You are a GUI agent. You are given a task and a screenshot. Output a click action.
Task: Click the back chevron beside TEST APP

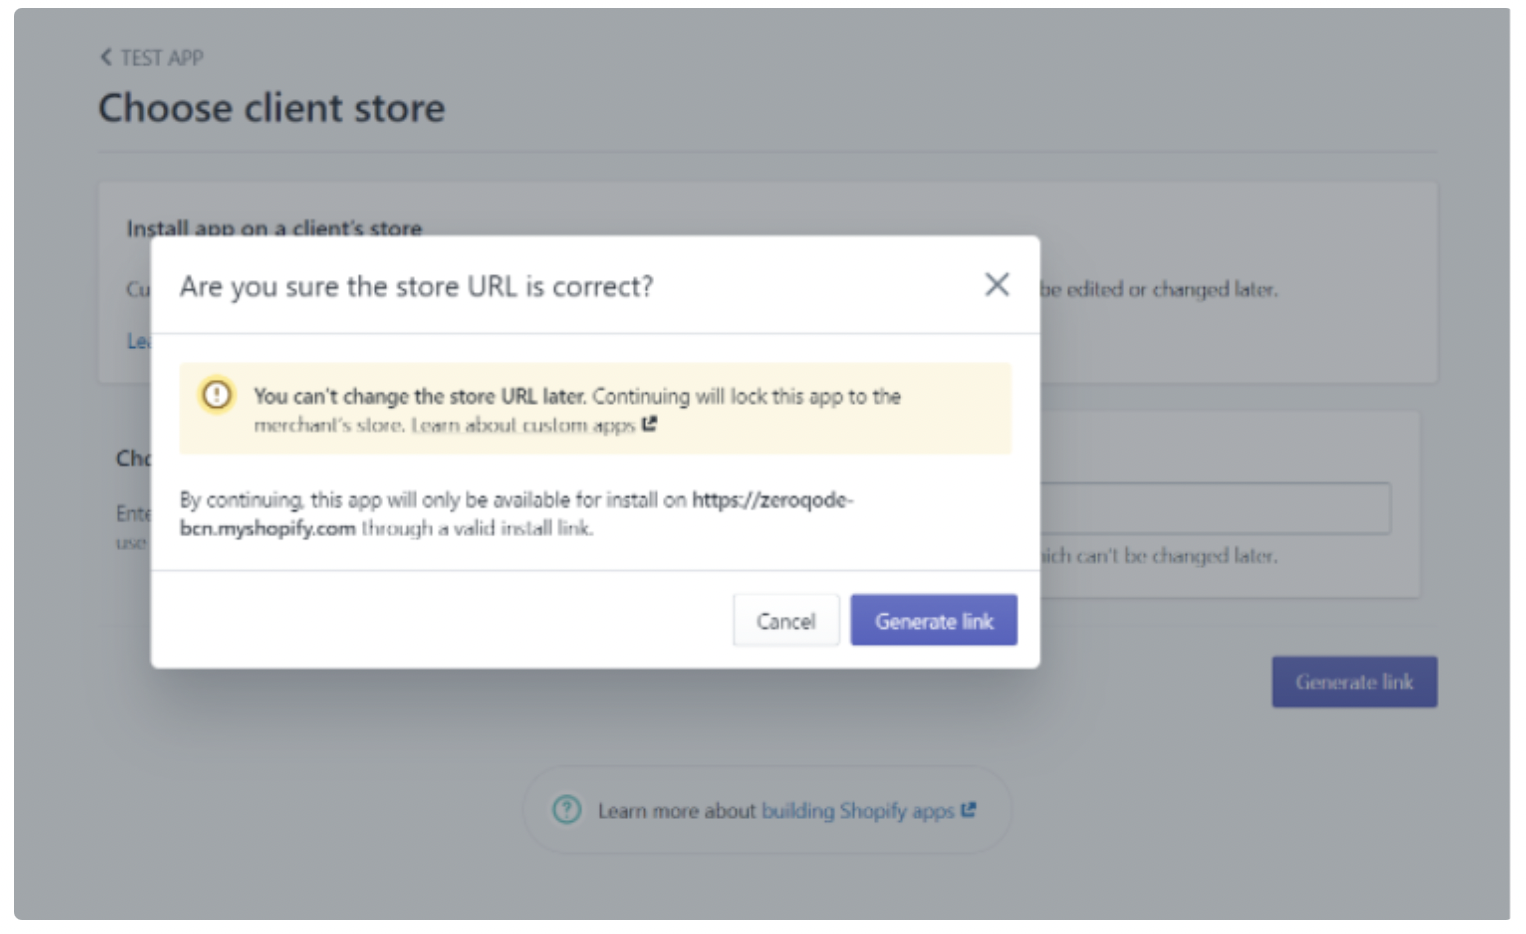pyautogui.click(x=106, y=57)
